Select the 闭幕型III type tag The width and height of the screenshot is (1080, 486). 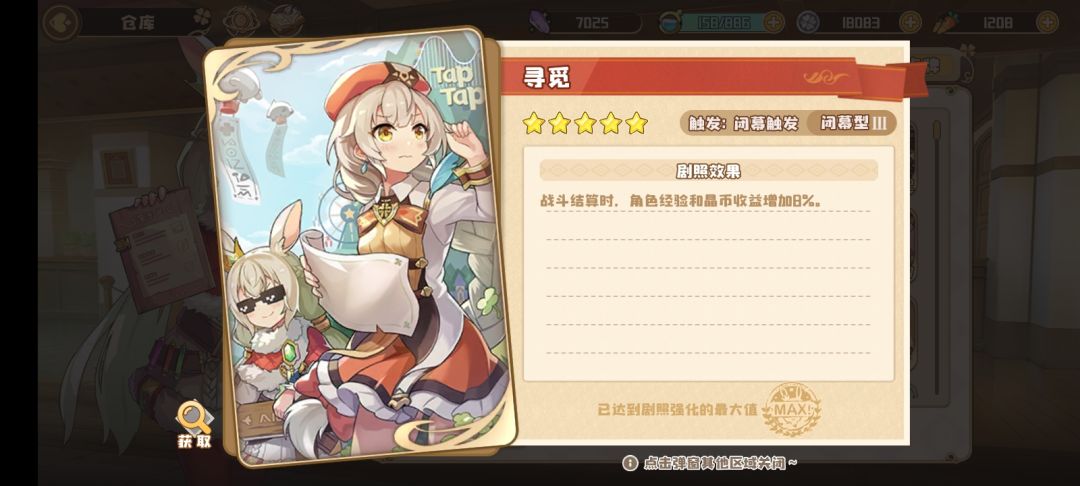tap(852, 123)
